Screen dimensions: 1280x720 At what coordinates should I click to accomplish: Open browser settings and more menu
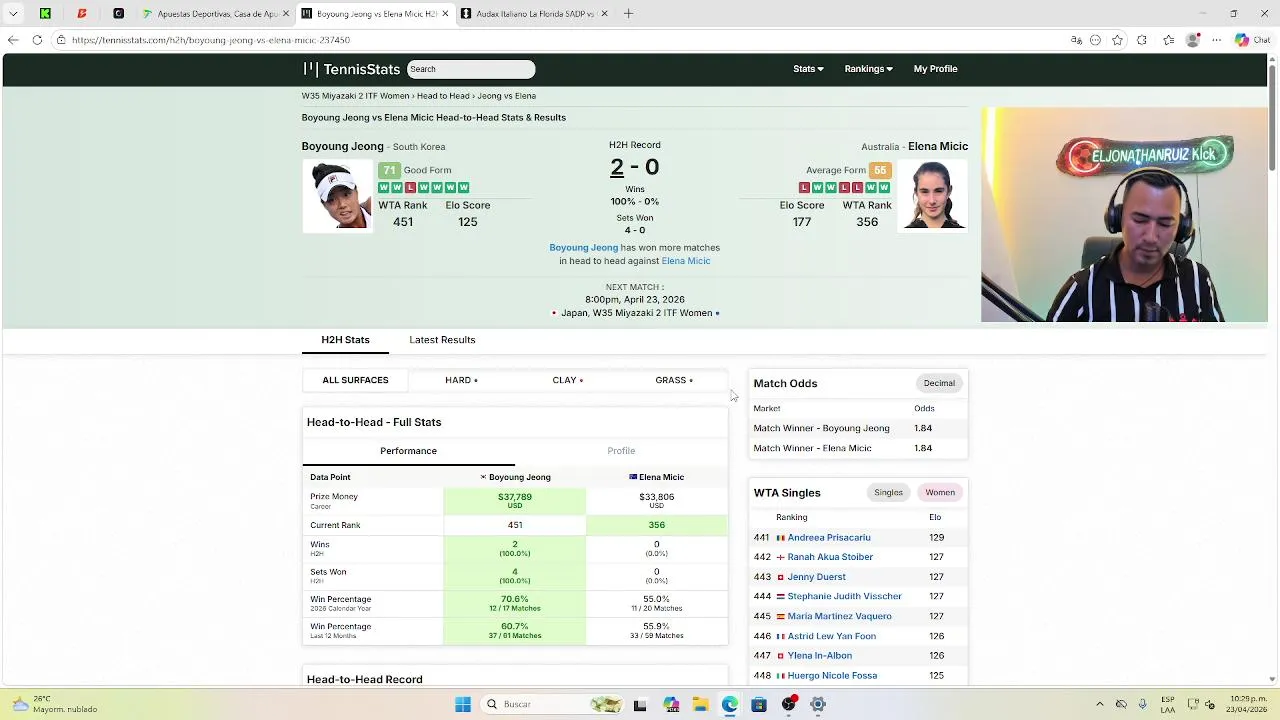coord(1218,40)
